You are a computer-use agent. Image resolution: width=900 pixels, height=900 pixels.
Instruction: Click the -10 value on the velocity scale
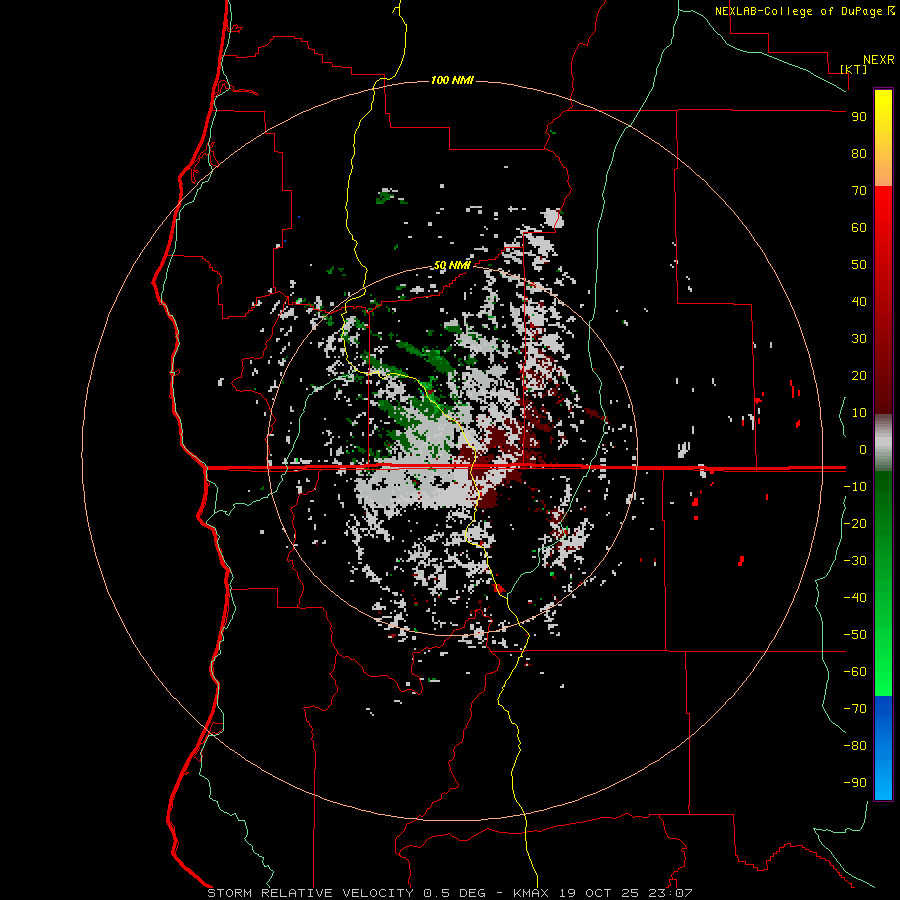click(855, 487)
